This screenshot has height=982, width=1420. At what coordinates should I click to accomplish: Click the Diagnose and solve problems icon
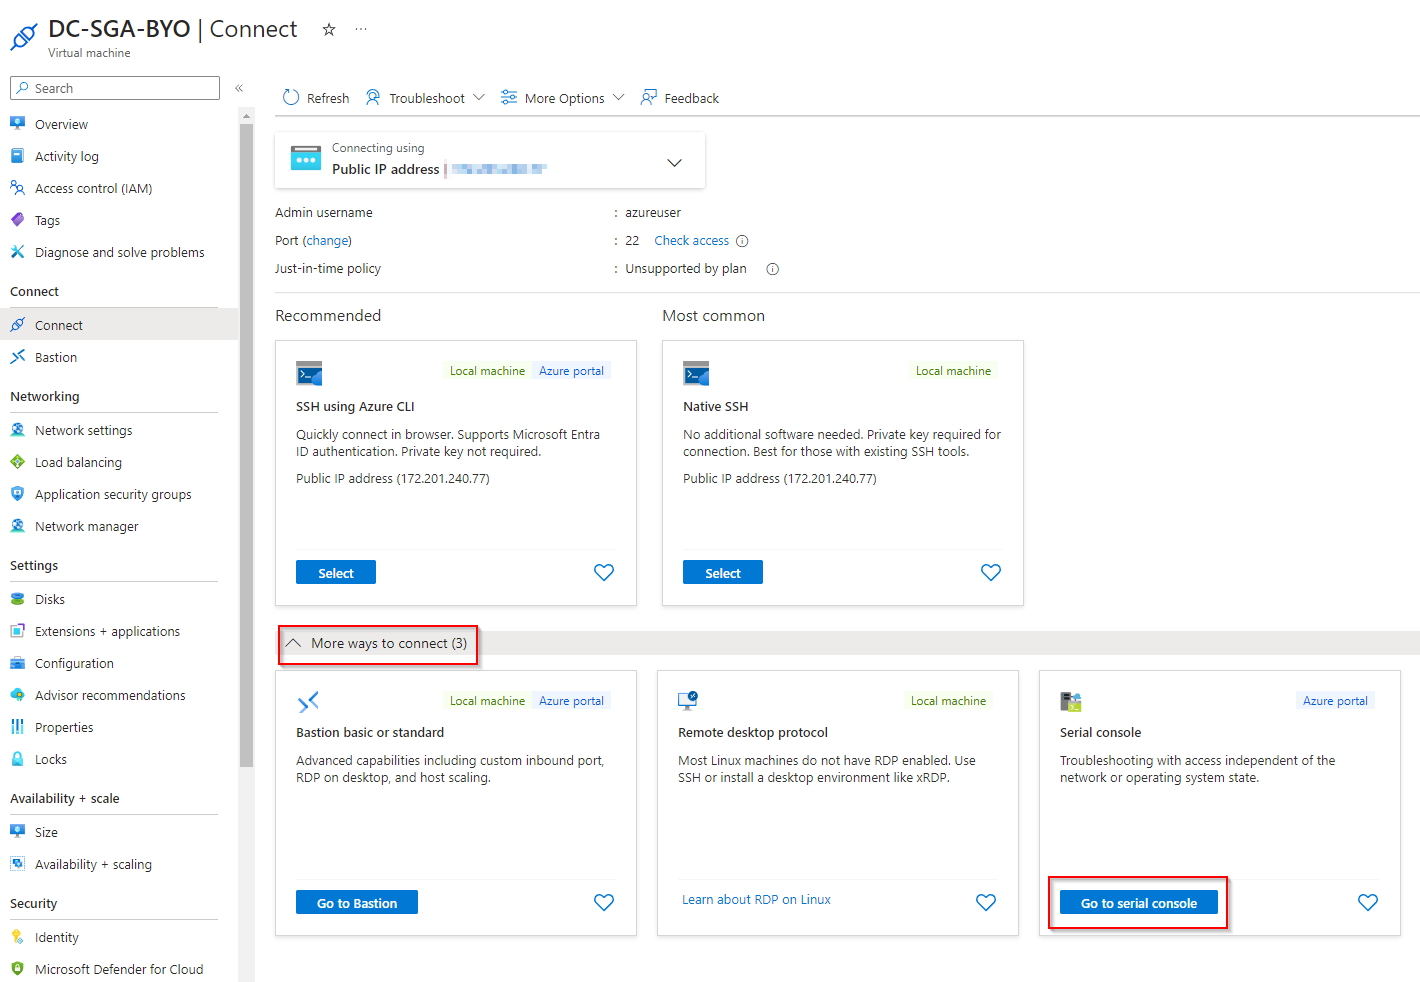click(x=17, y=252)
